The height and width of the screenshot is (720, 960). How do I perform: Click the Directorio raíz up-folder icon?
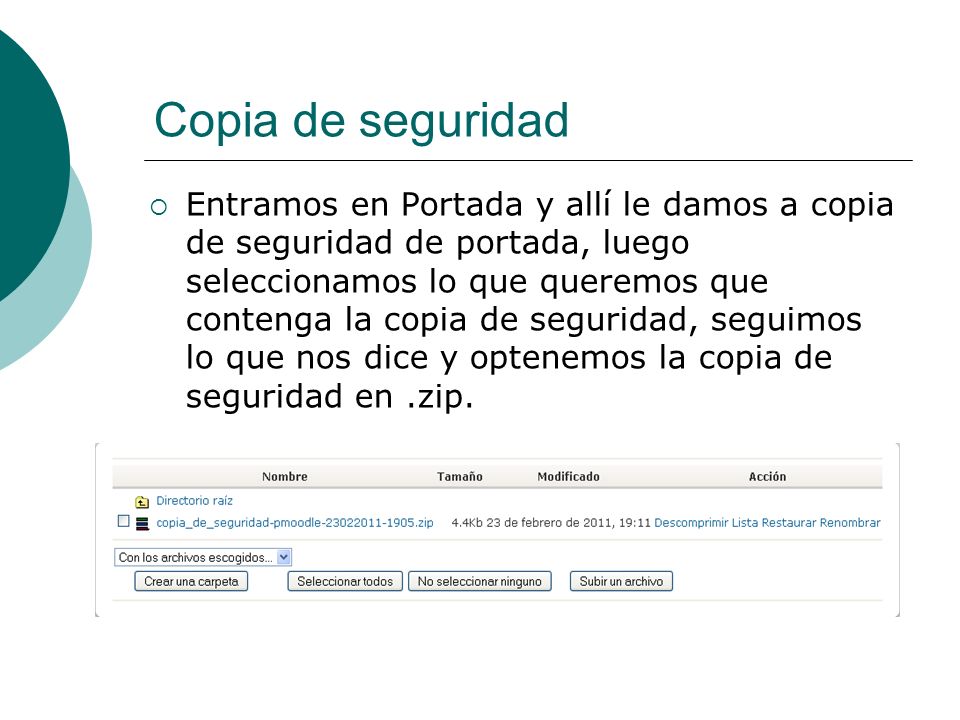click(141, 502)
